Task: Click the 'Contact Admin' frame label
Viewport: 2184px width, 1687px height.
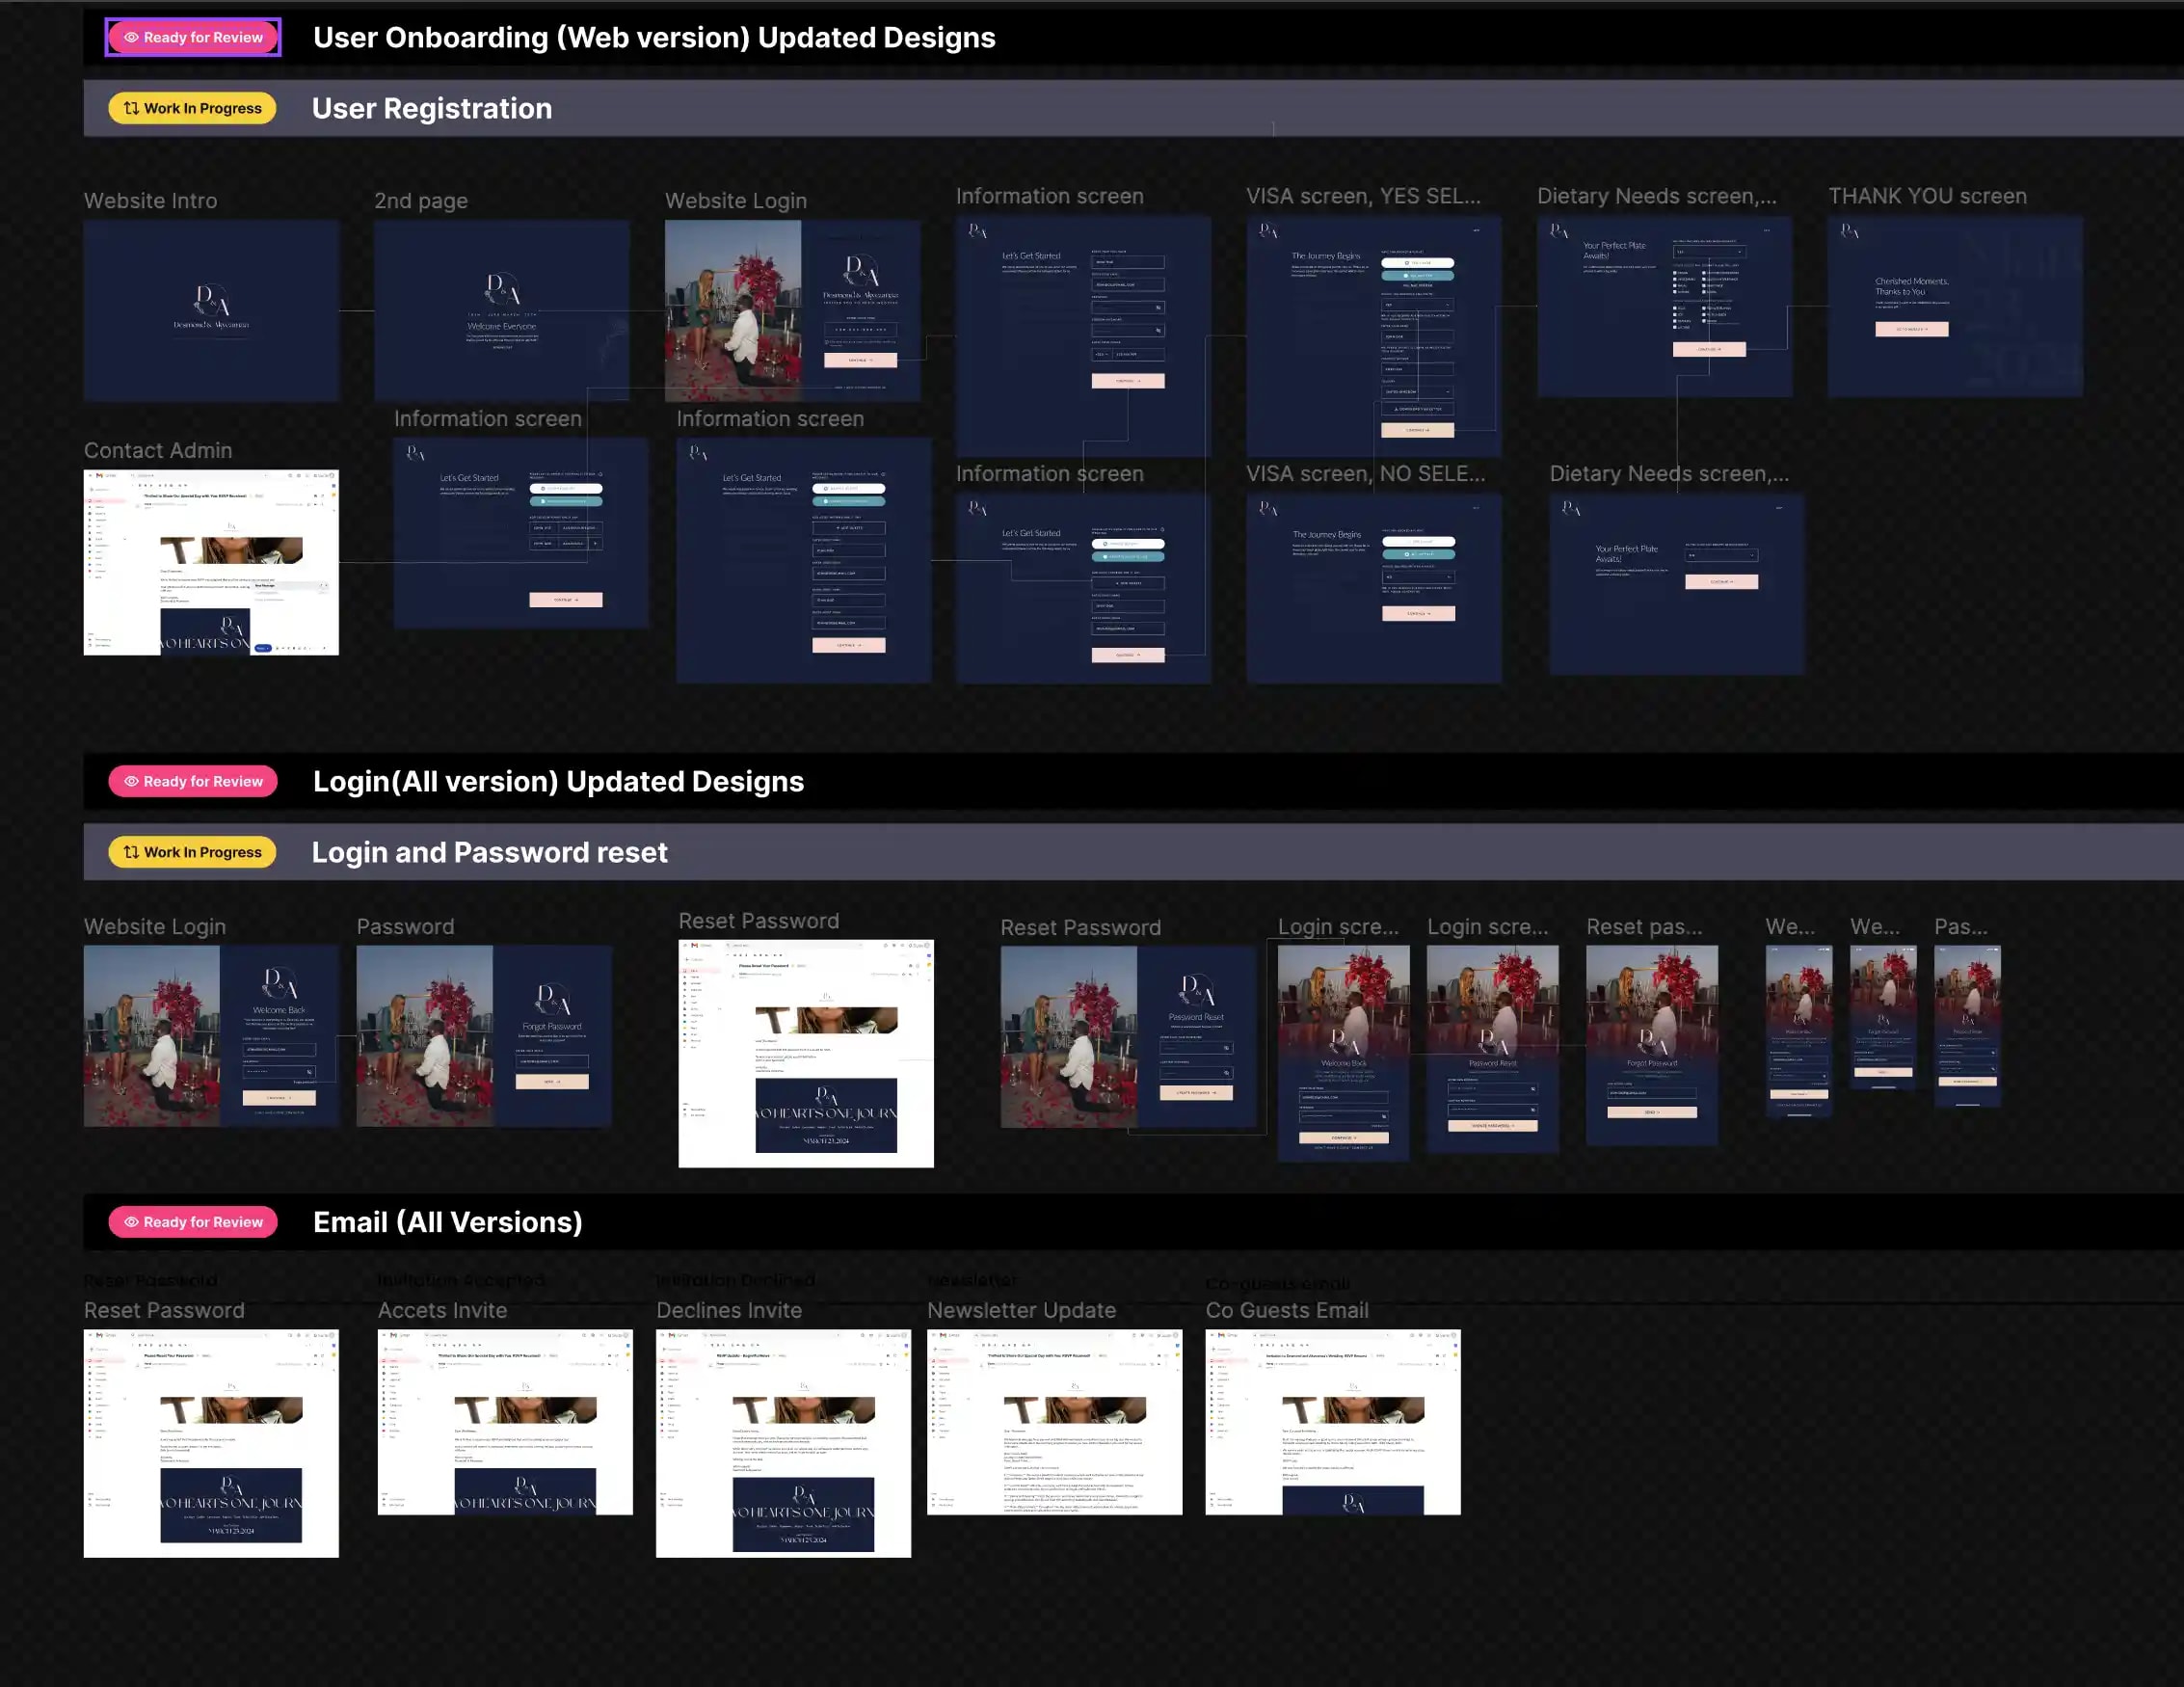Action: point(158,451)
